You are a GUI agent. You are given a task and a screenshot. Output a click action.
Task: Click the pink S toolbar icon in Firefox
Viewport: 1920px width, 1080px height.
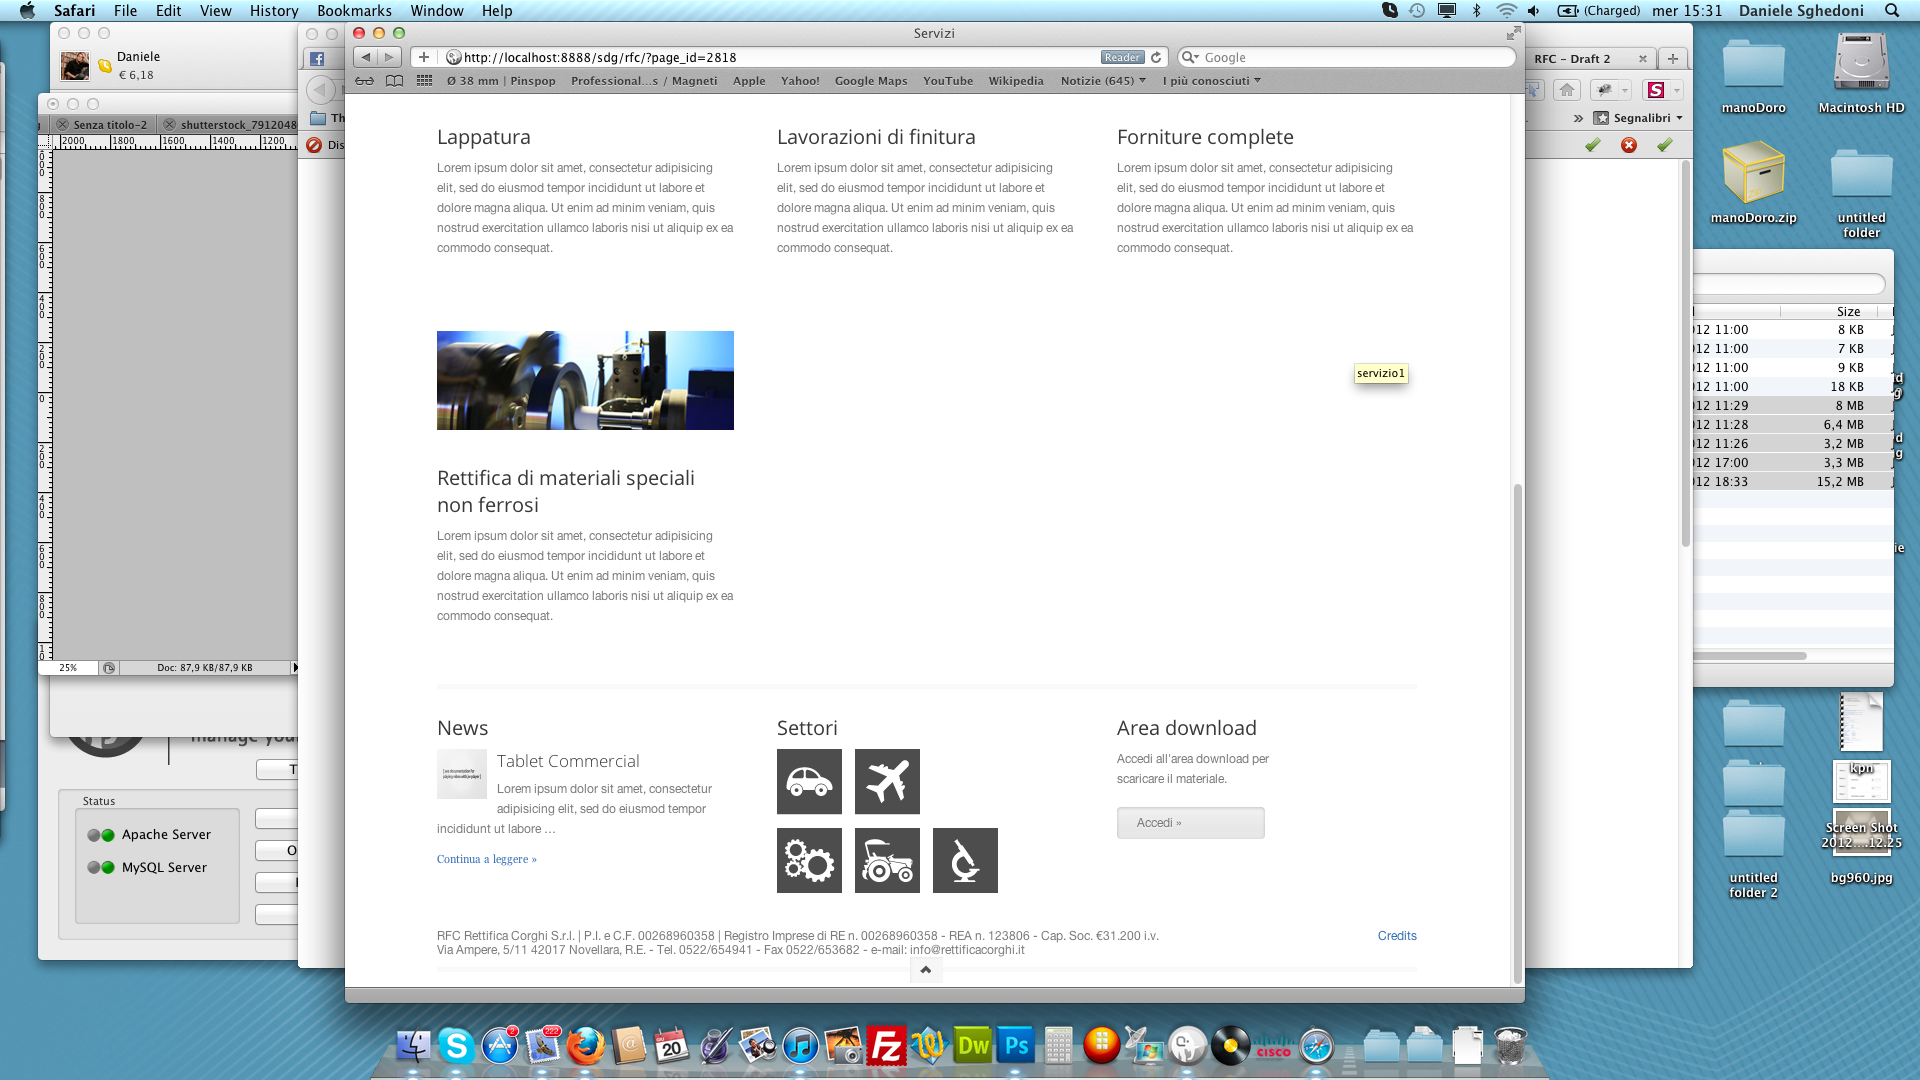pos(1656,90)
